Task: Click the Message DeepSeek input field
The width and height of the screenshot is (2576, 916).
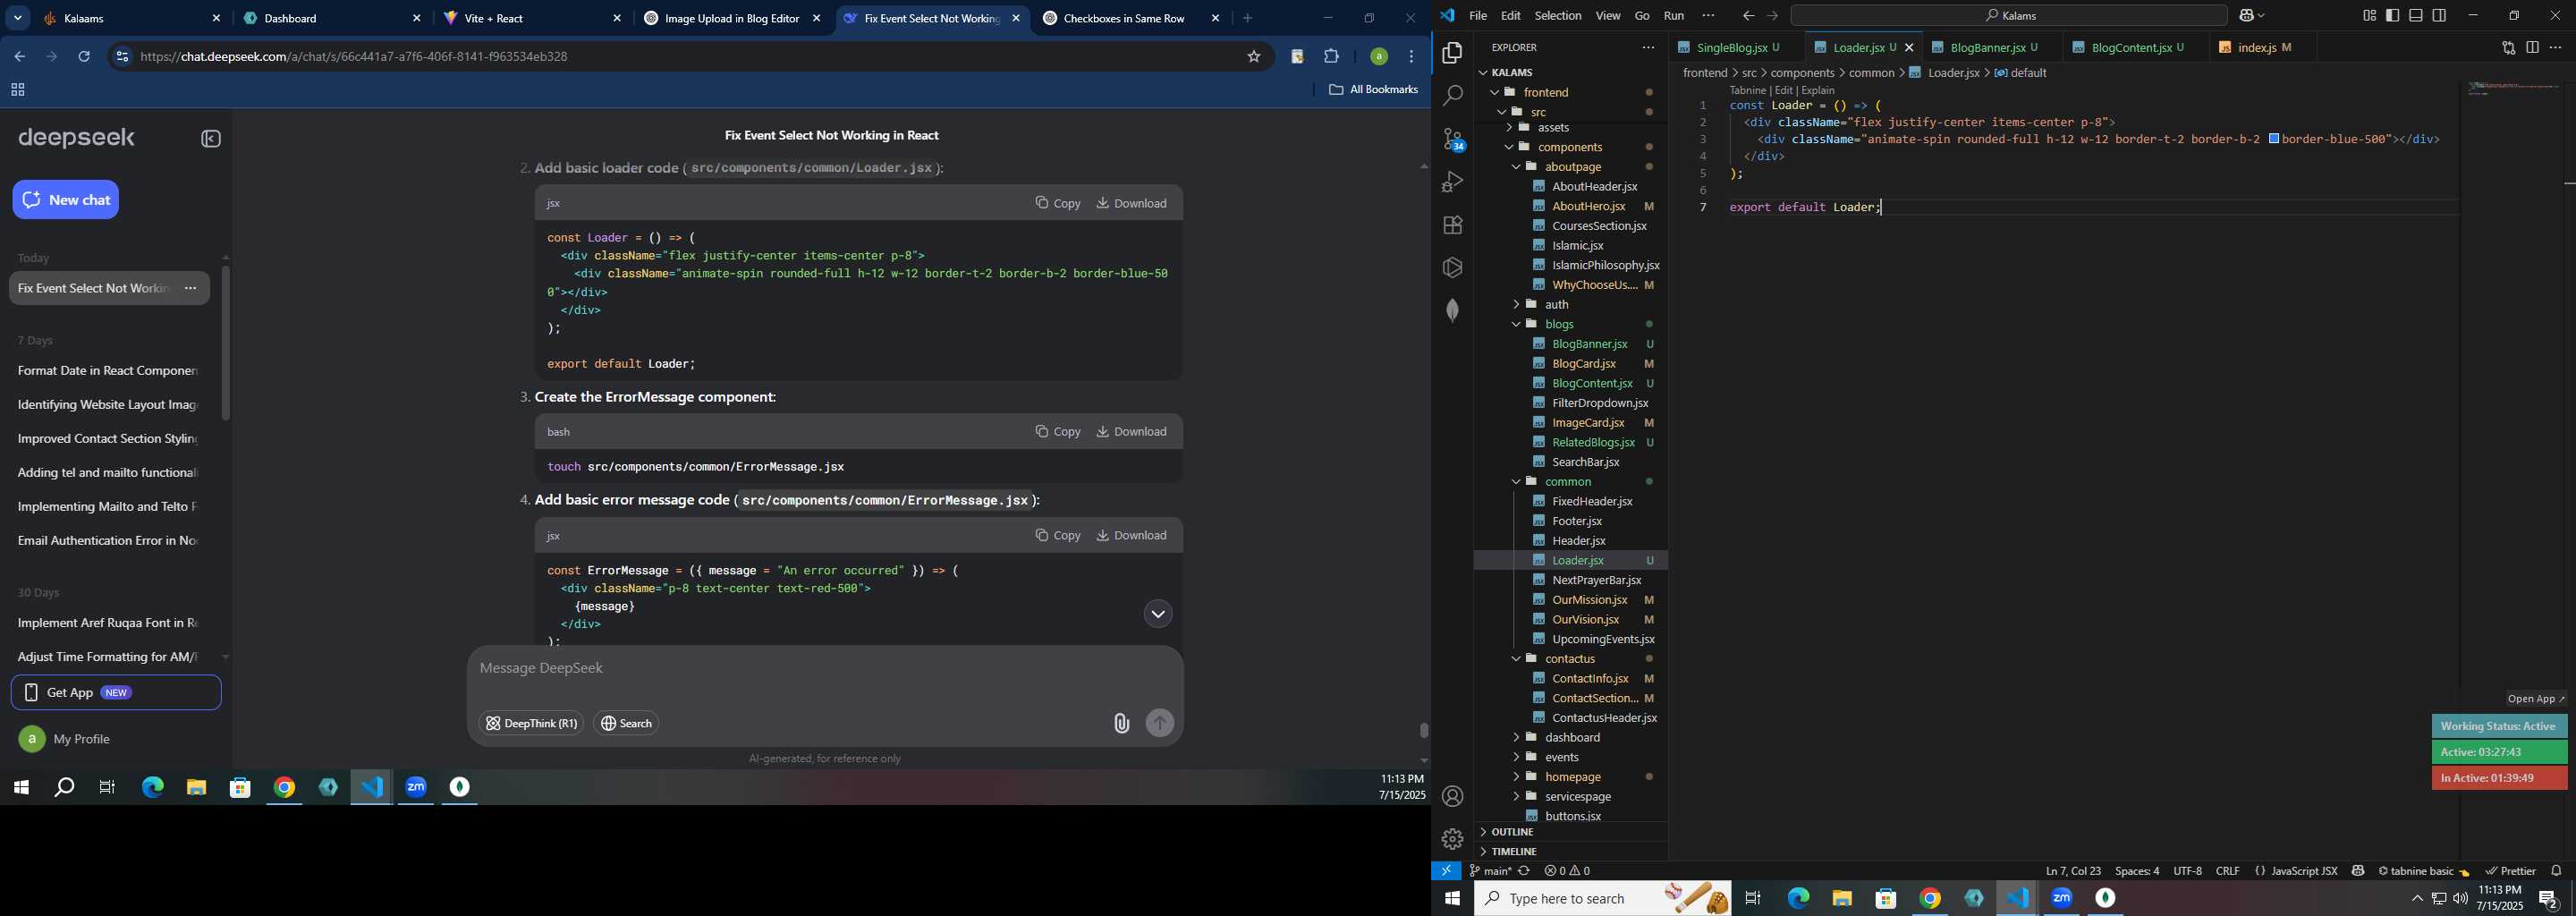Action: coord(825,669)
